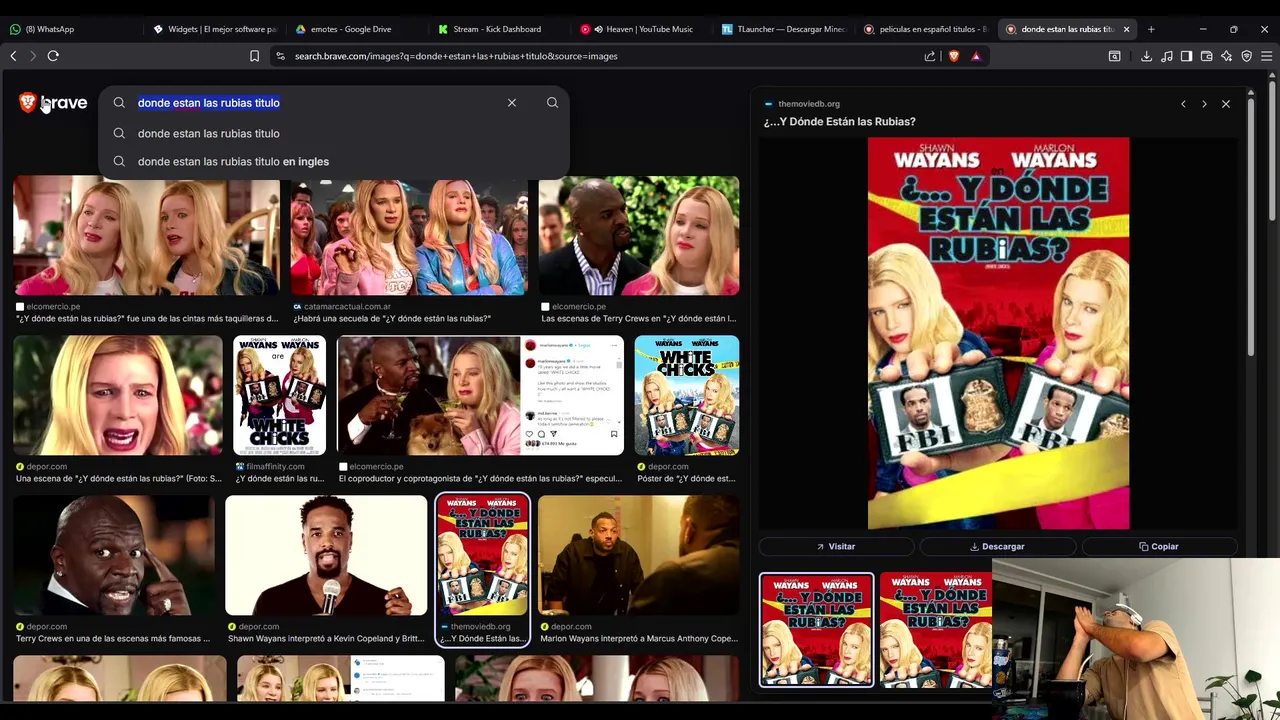Open site settings icon beside the URL
Image resolution: width=1280 pixels, height=720 pixels.
pyautogui.click(x=280, y=56)
